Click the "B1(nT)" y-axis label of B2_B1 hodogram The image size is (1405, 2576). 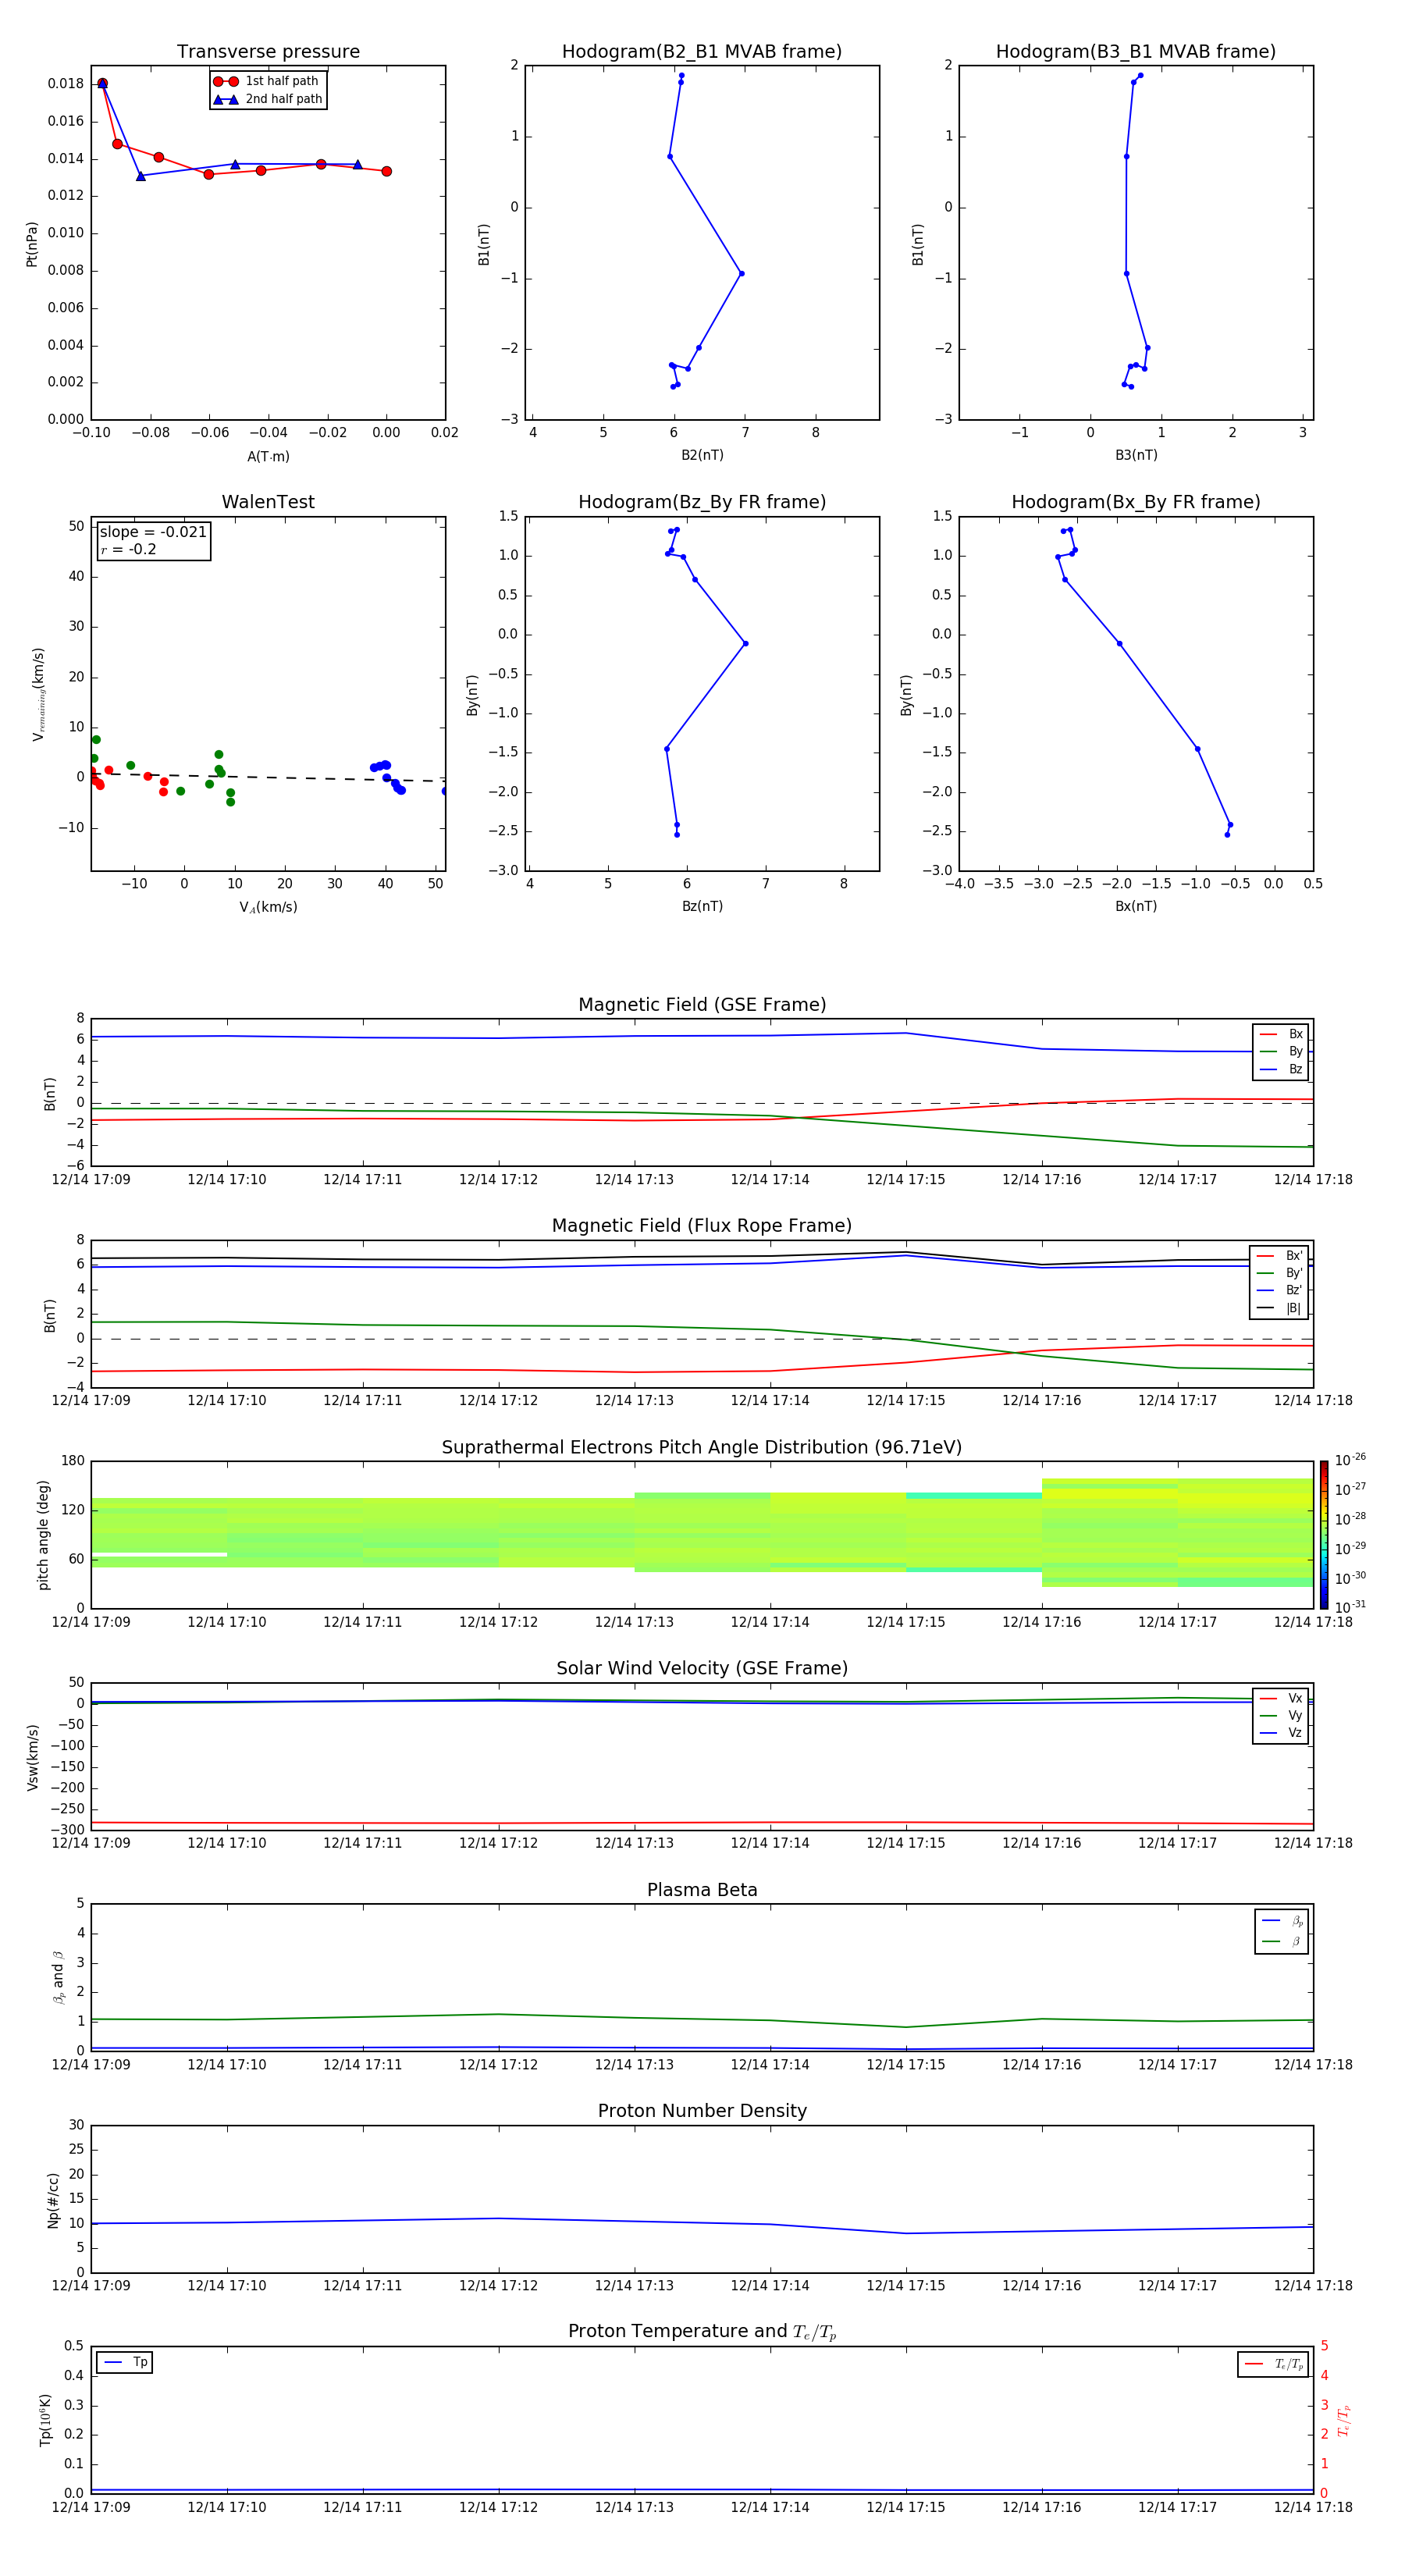pos(484,244)
